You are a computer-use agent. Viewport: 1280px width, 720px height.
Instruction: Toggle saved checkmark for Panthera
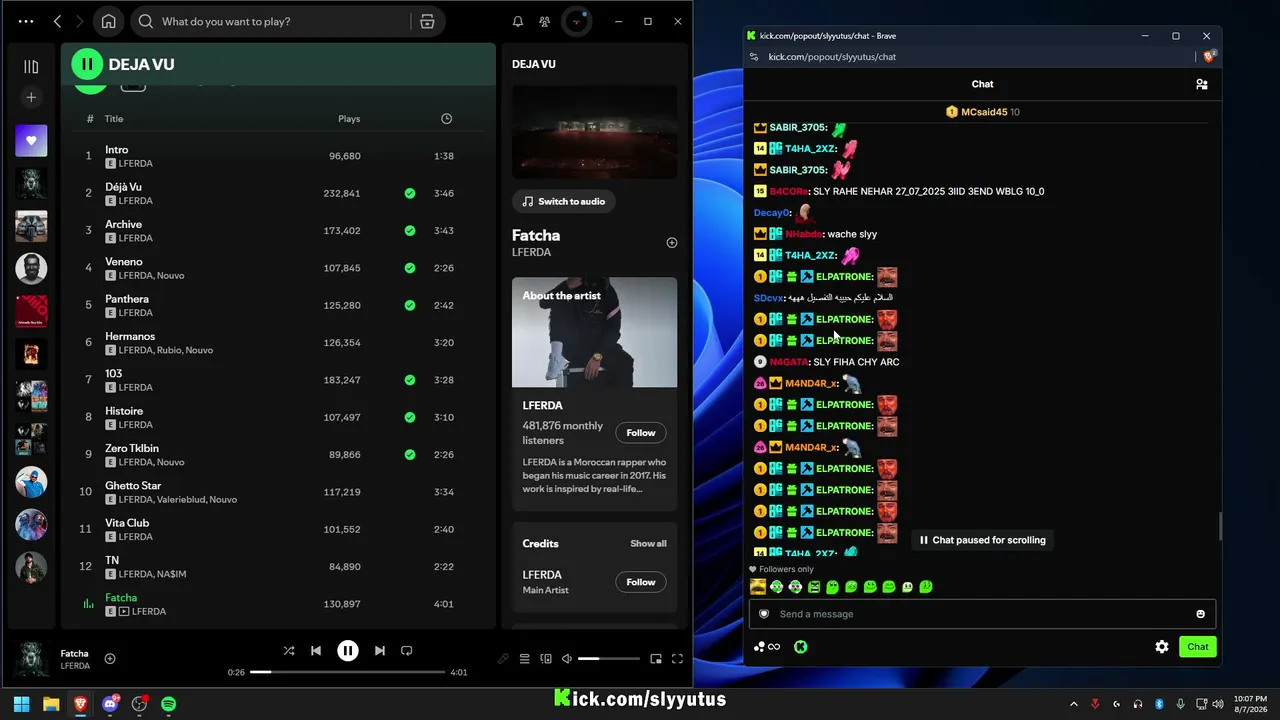point(410,305)
